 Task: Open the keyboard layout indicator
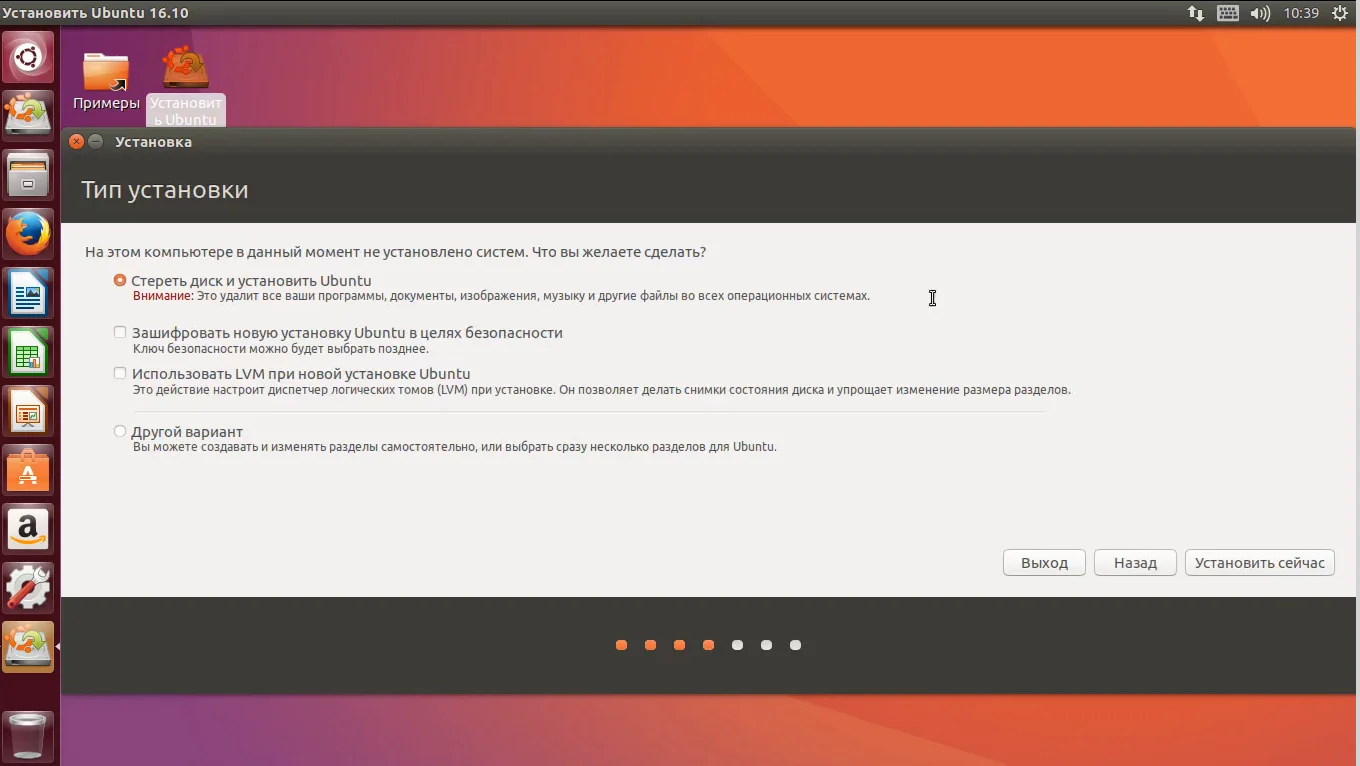click(1228, 13)
